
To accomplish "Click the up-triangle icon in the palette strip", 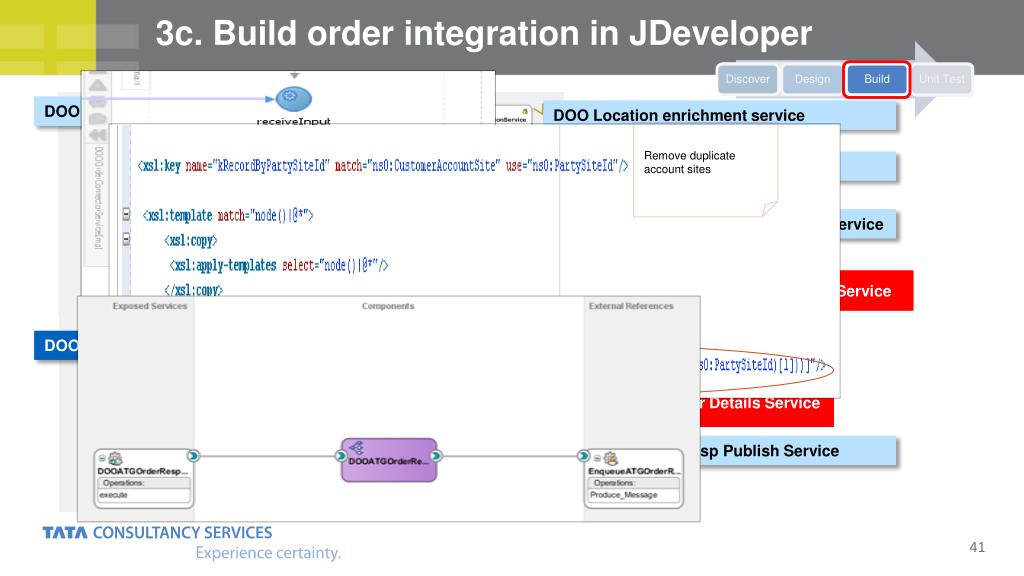I will coord(97,85).
